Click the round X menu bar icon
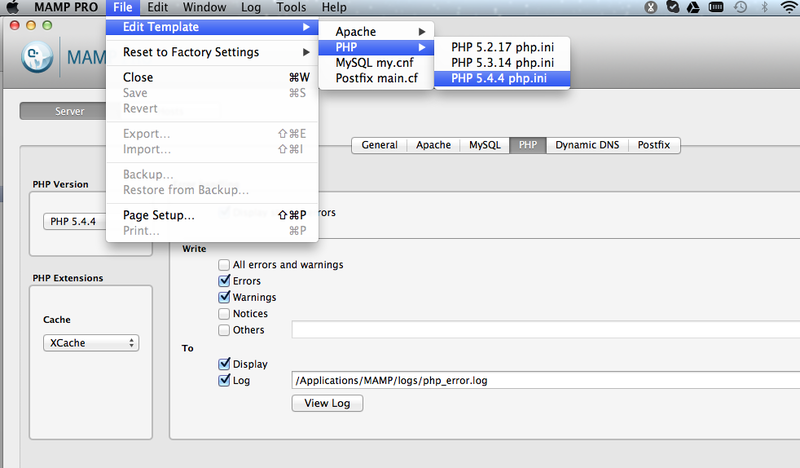The width and height of the screenshot is (800, 468). click(x=651, y=7)
